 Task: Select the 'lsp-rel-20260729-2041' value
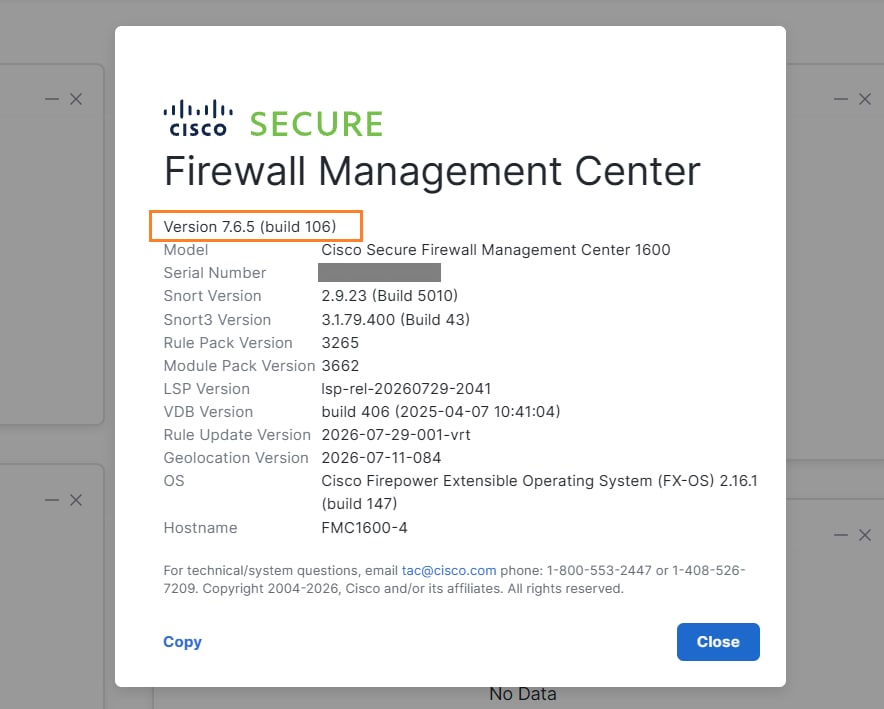[x=406, y=389]
